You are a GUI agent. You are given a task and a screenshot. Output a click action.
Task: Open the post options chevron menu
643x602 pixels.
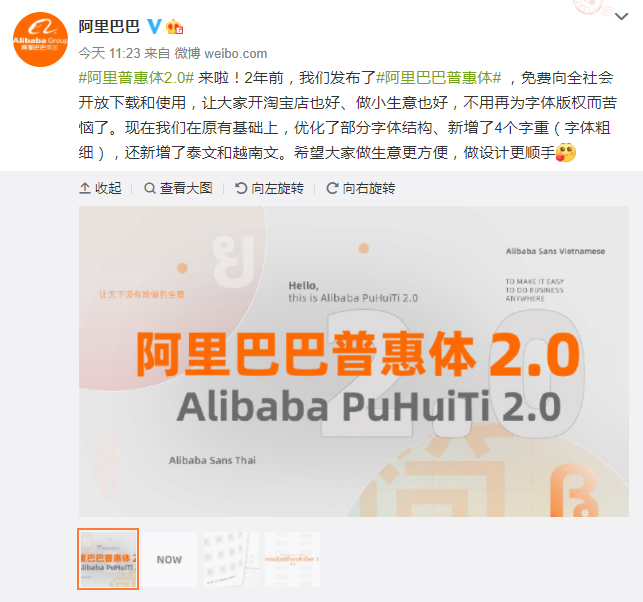point(622,16)
